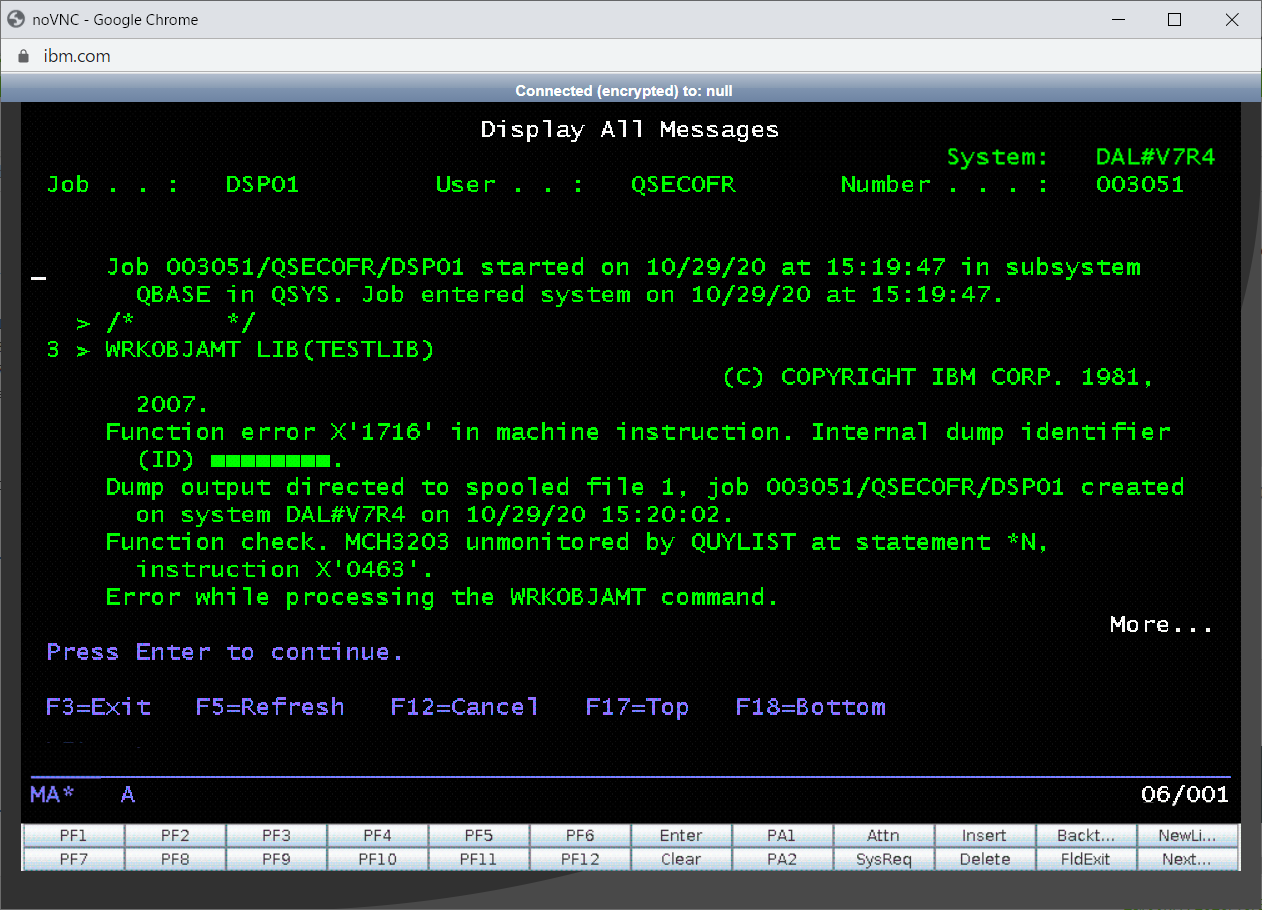Click the cursor position 06/001 indicator
1262x910 pixels.
pos(1185,795)
